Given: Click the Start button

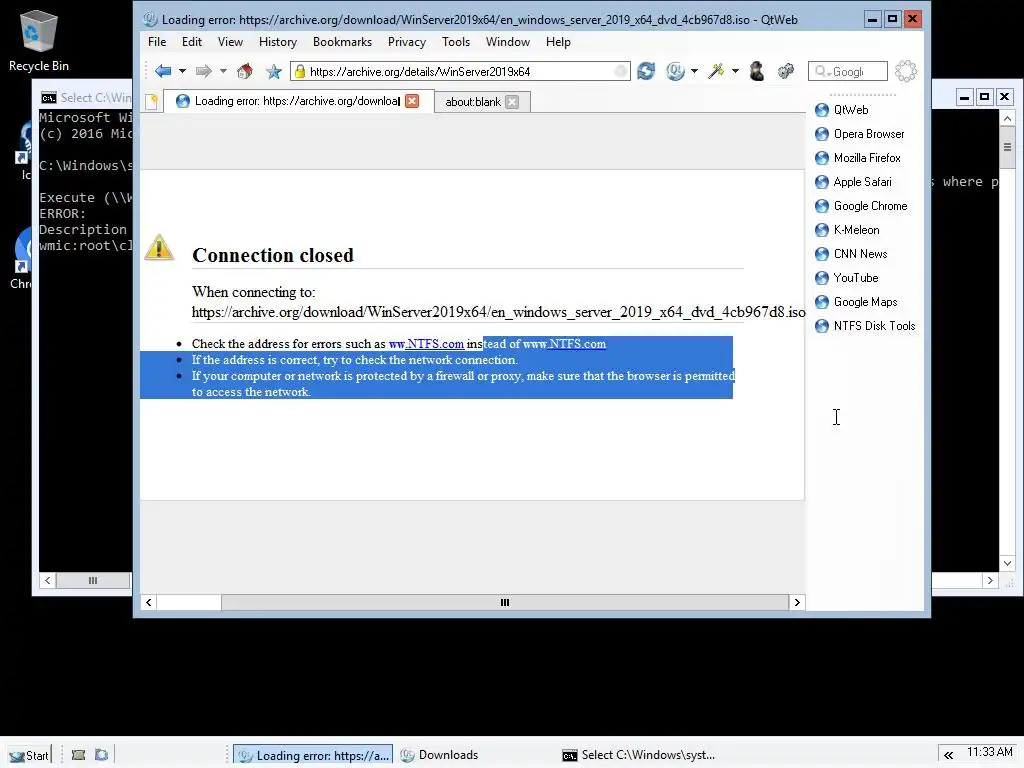Looking at the screenshot, I should [x=29, y=756].
